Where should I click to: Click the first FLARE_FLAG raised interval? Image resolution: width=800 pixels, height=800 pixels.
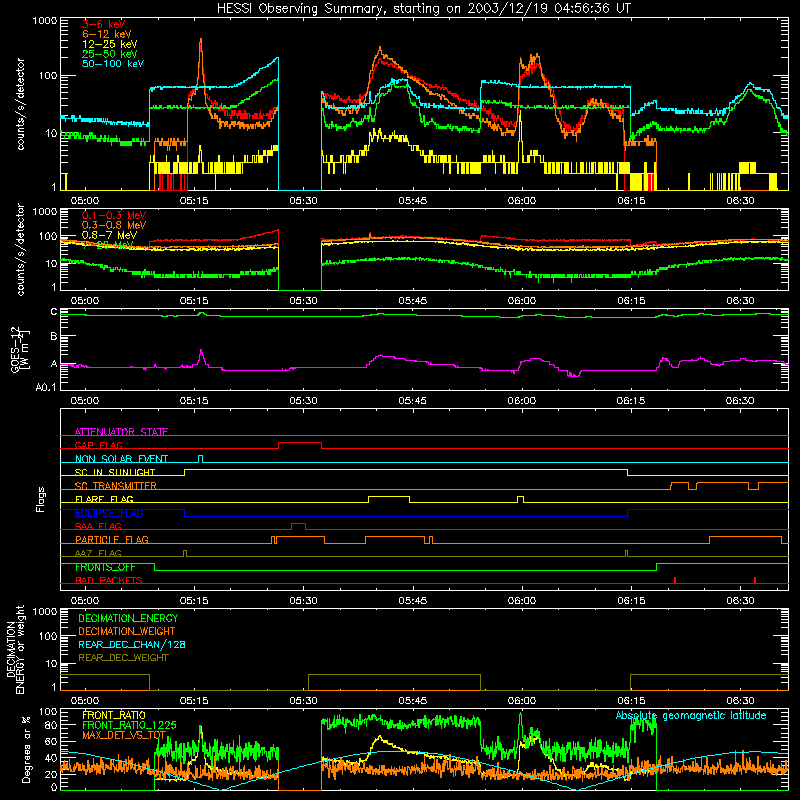[x=389, y=497]
